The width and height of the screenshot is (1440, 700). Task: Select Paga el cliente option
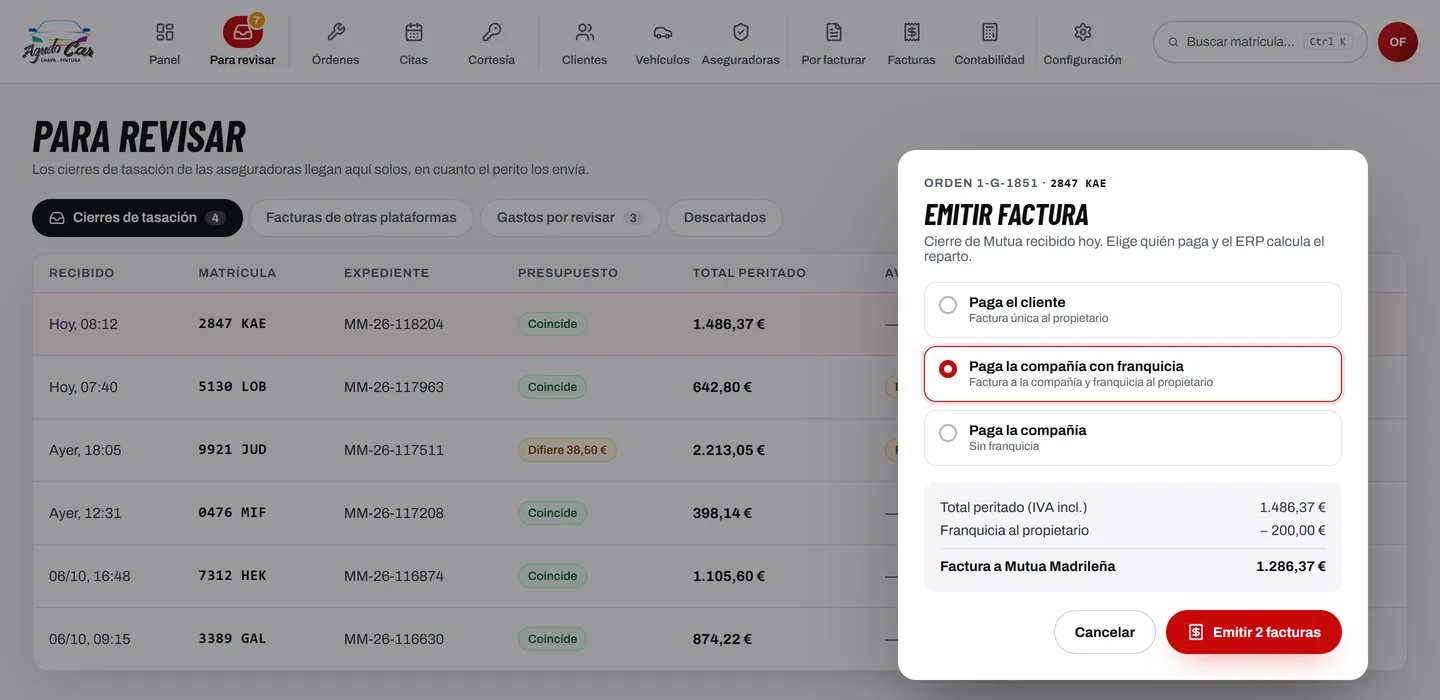1133,310
